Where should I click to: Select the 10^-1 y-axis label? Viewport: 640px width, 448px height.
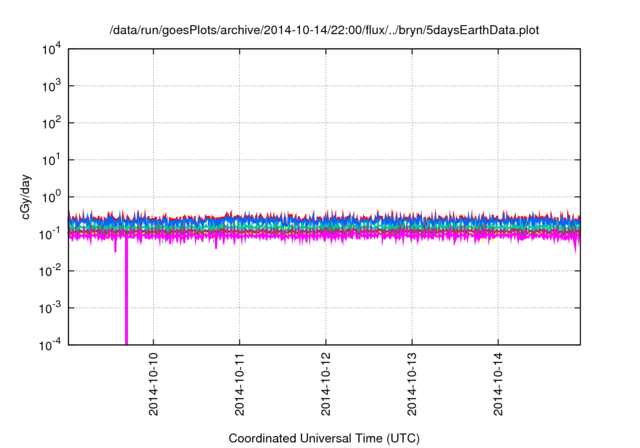pos(51,234)
